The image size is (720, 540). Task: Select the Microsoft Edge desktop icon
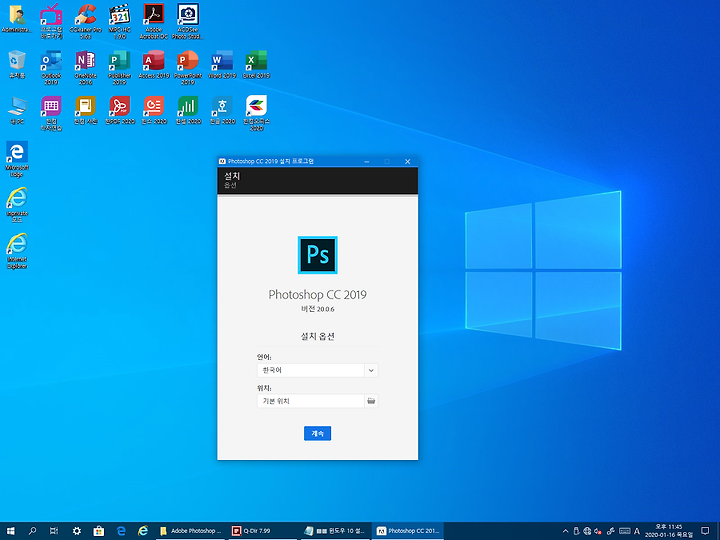coord(17,159)
